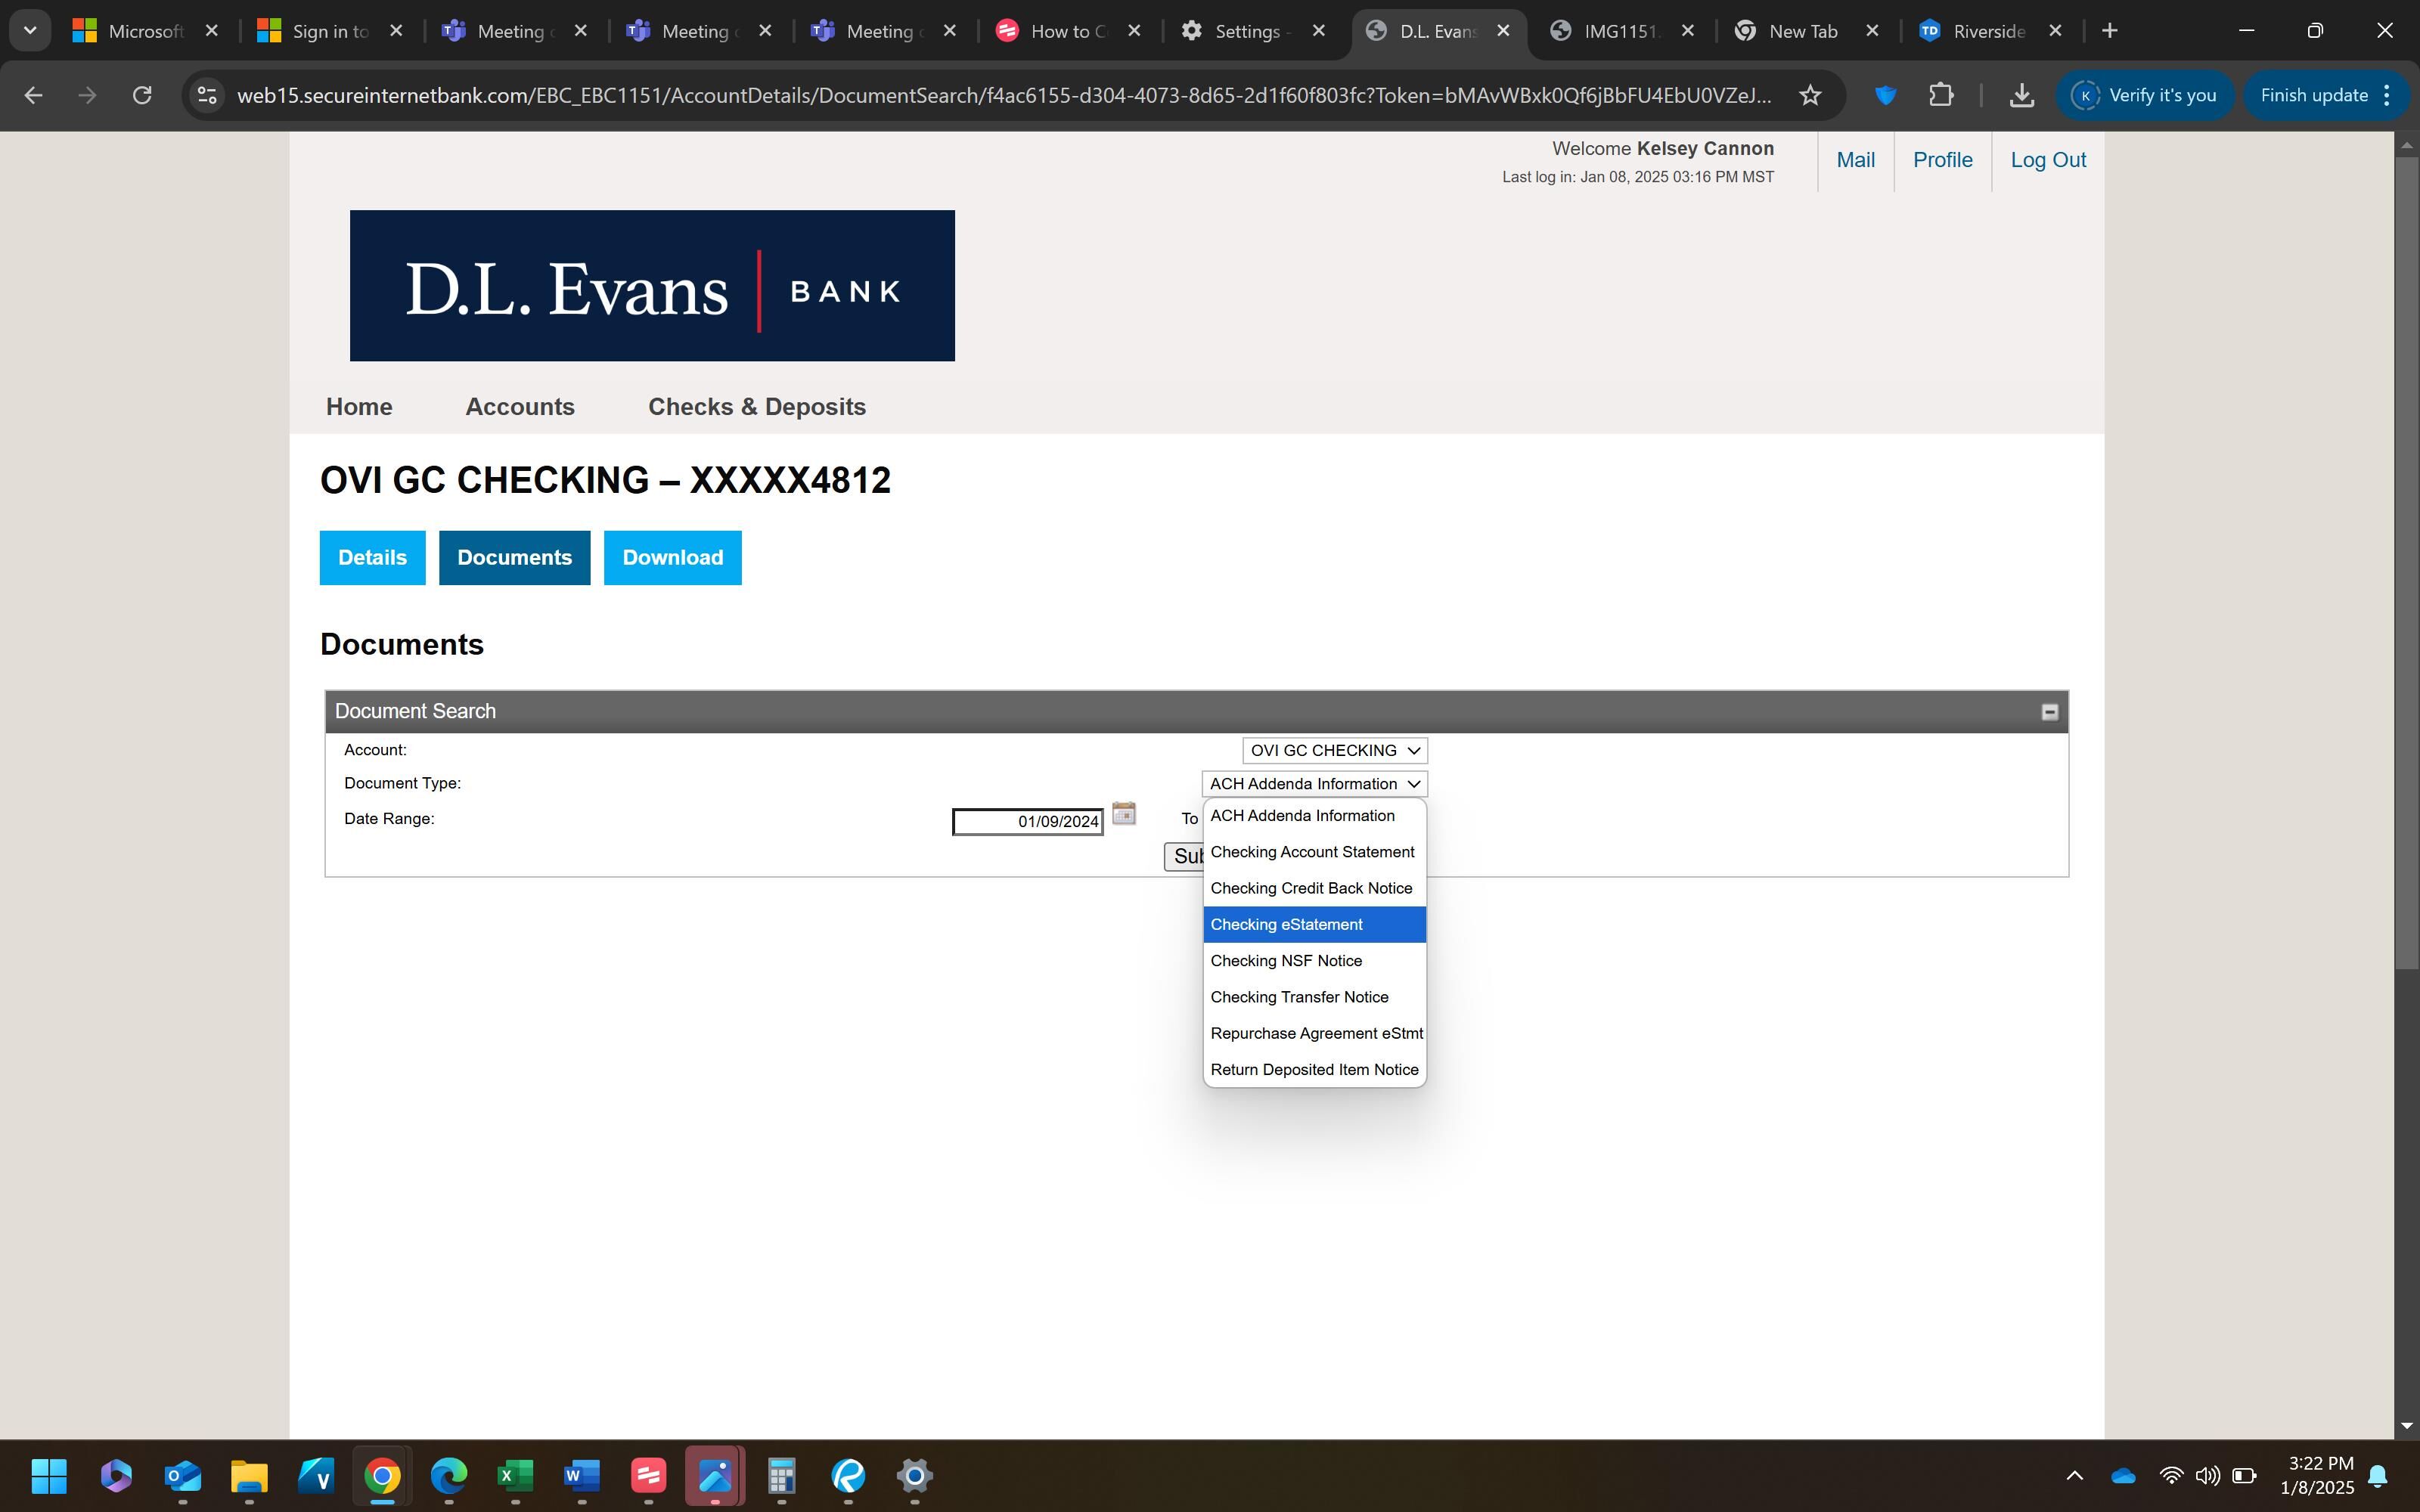The image size is (2420, 1512).
Task: Switch to the Details tab
Action: (x=372, y=558)
